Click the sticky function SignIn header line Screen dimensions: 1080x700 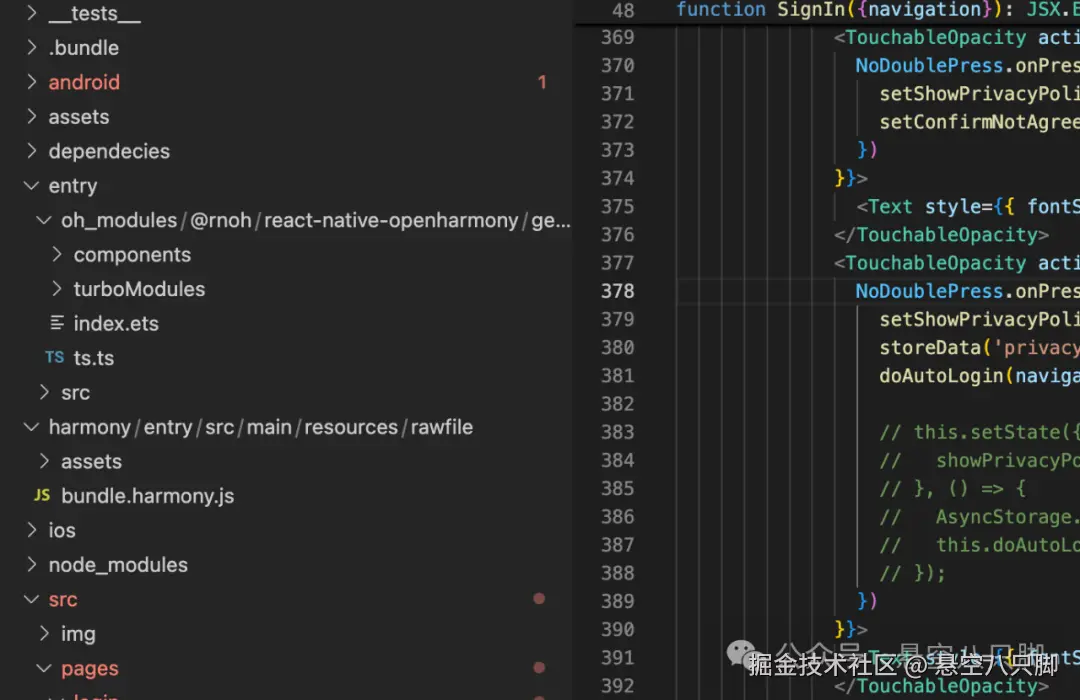(x=827, y=10)
